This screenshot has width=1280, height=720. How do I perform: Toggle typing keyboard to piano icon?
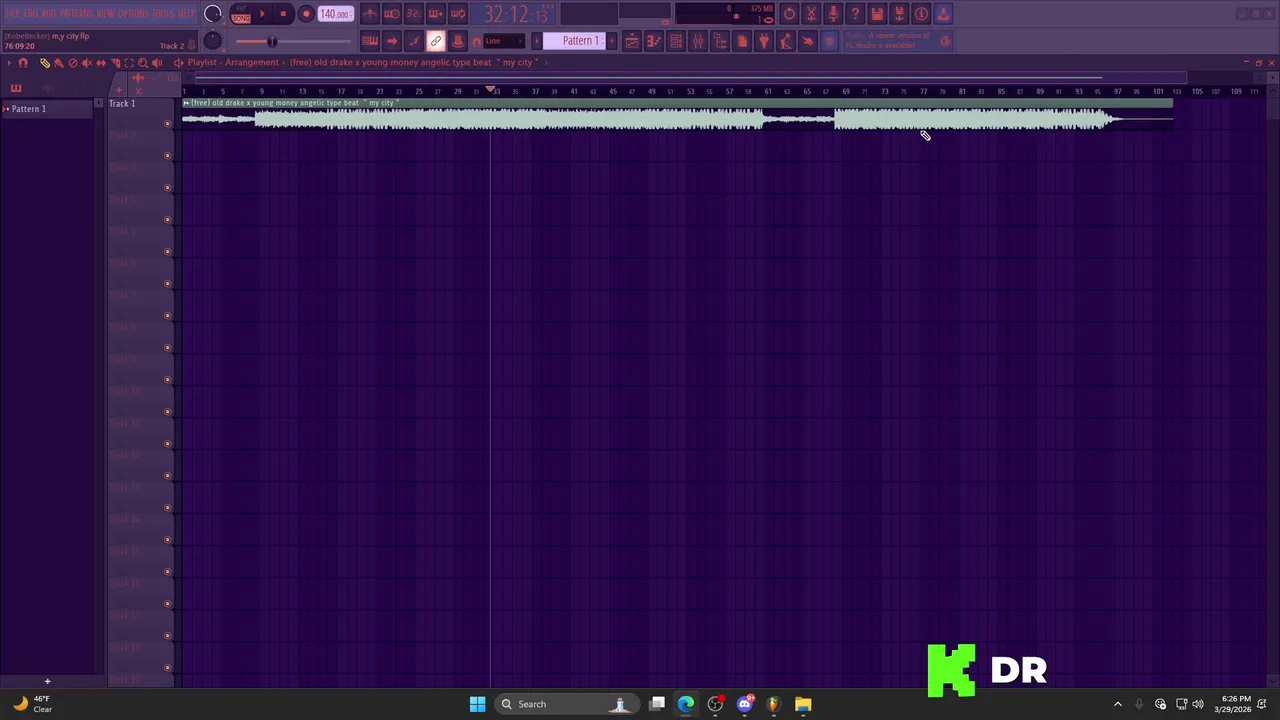[370, 41]
